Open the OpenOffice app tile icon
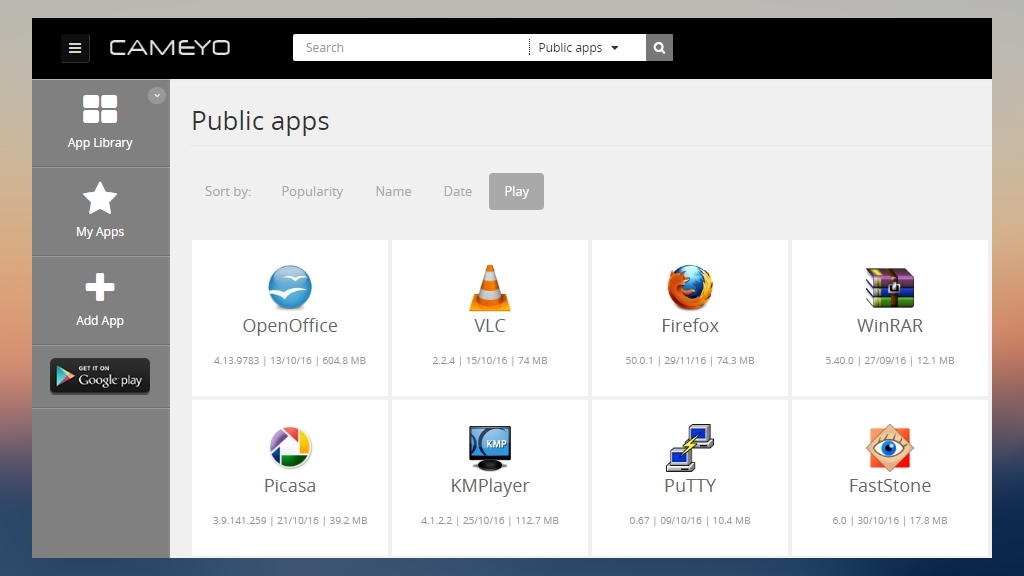The height and width of the screenshot is (576, 1024). pyautogui.click(x=290, y=287)
